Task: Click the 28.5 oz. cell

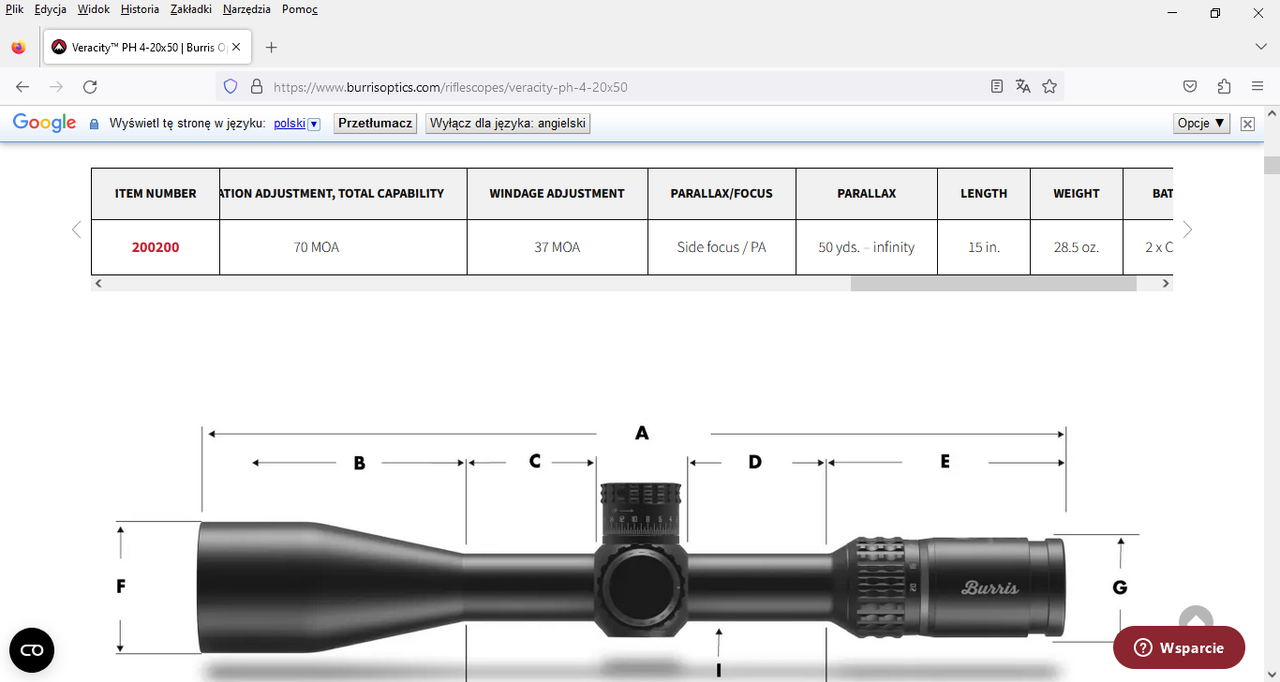Action: 1076,247
